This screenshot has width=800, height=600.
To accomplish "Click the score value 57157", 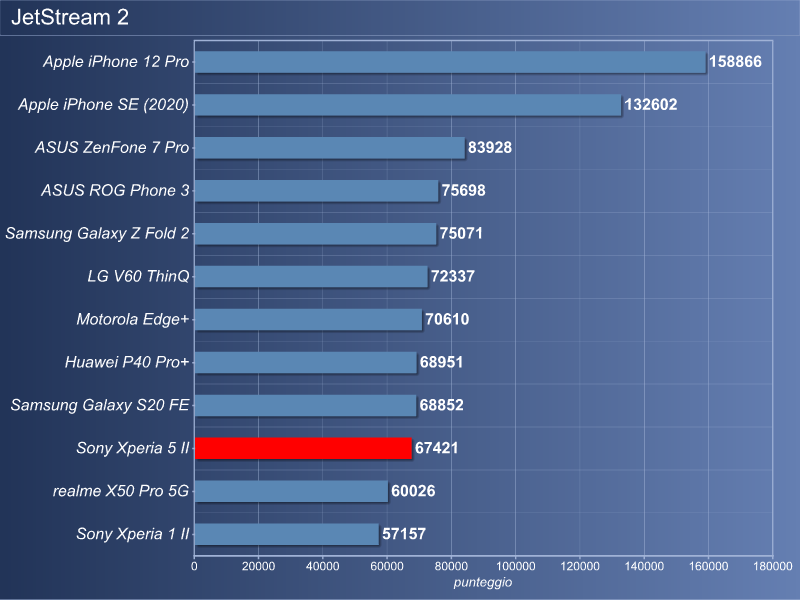I will [404, 534].
